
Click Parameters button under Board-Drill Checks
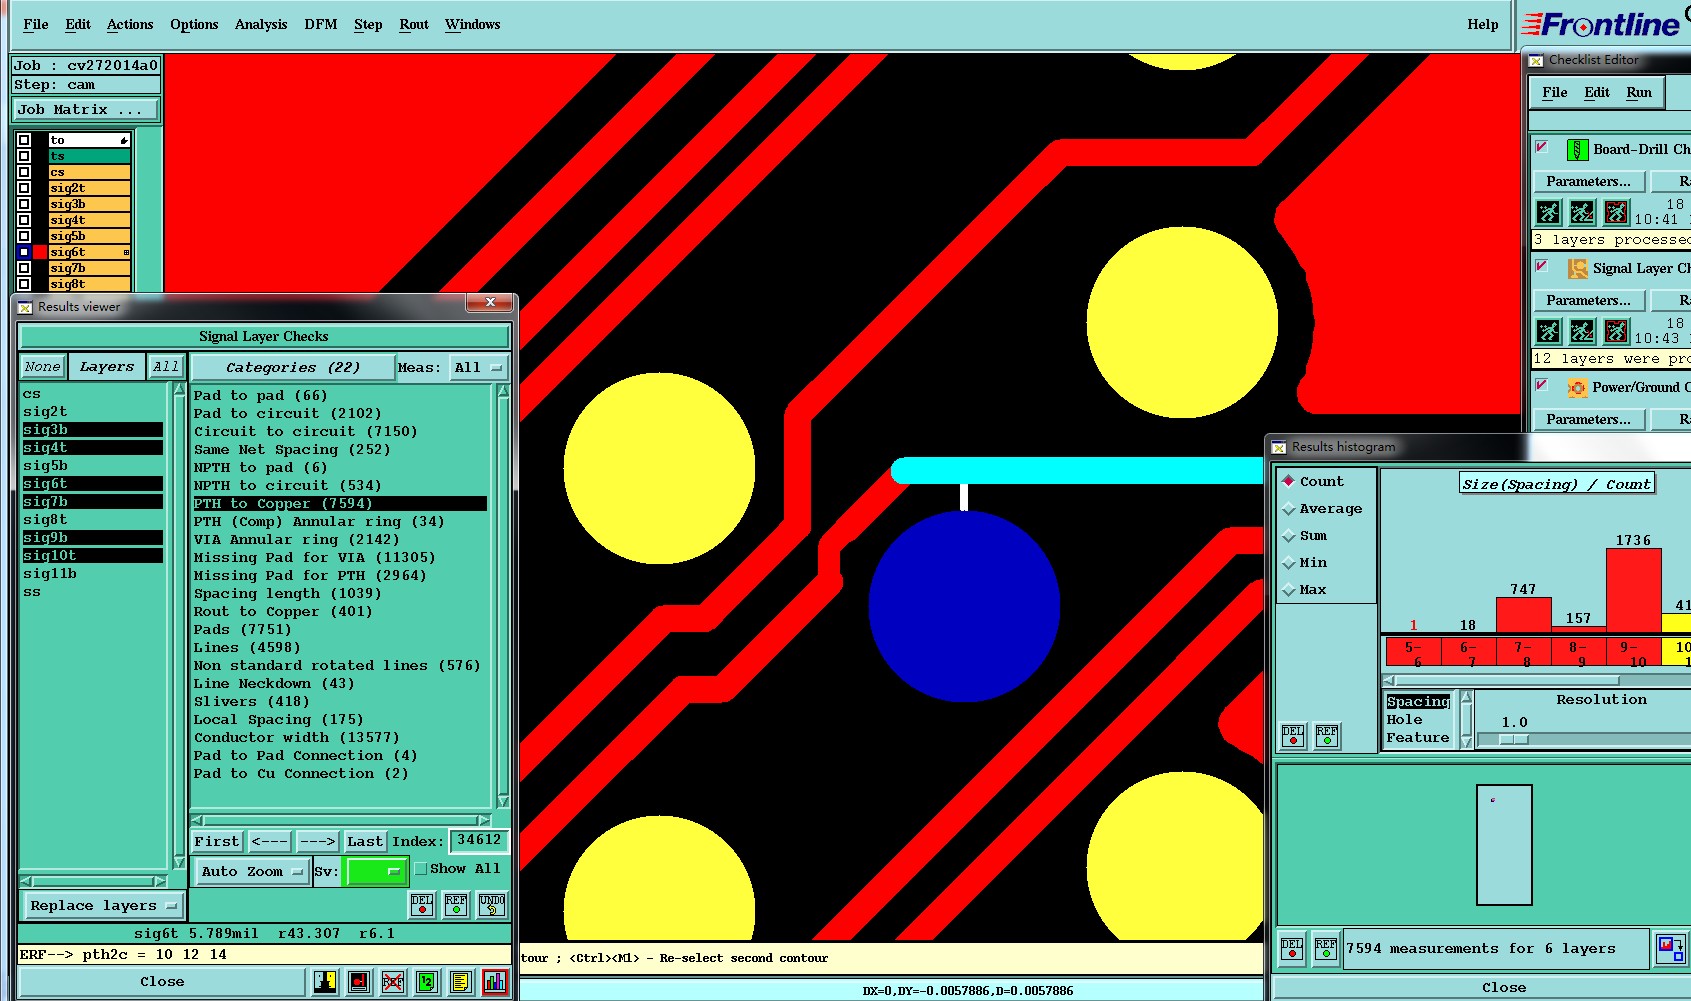click(1588, 181)
